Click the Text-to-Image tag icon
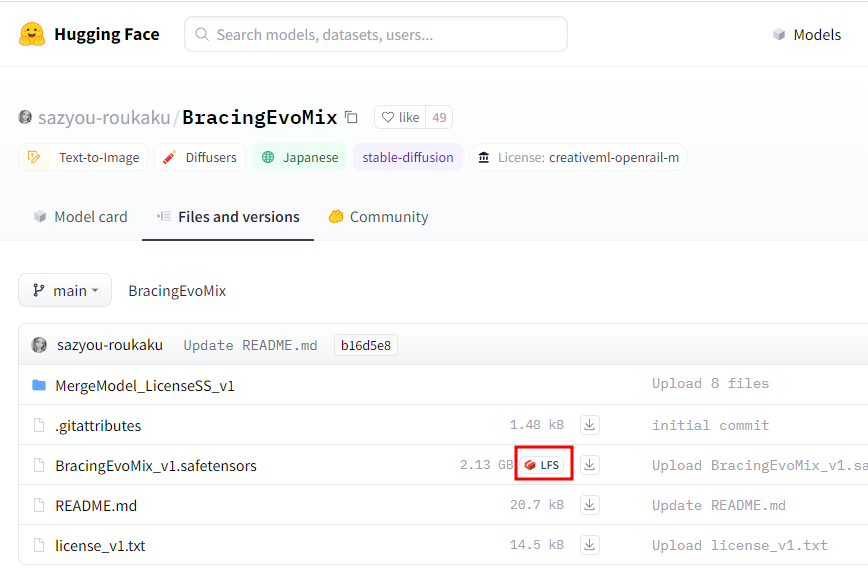868x568 pixels. coord(34,157)
